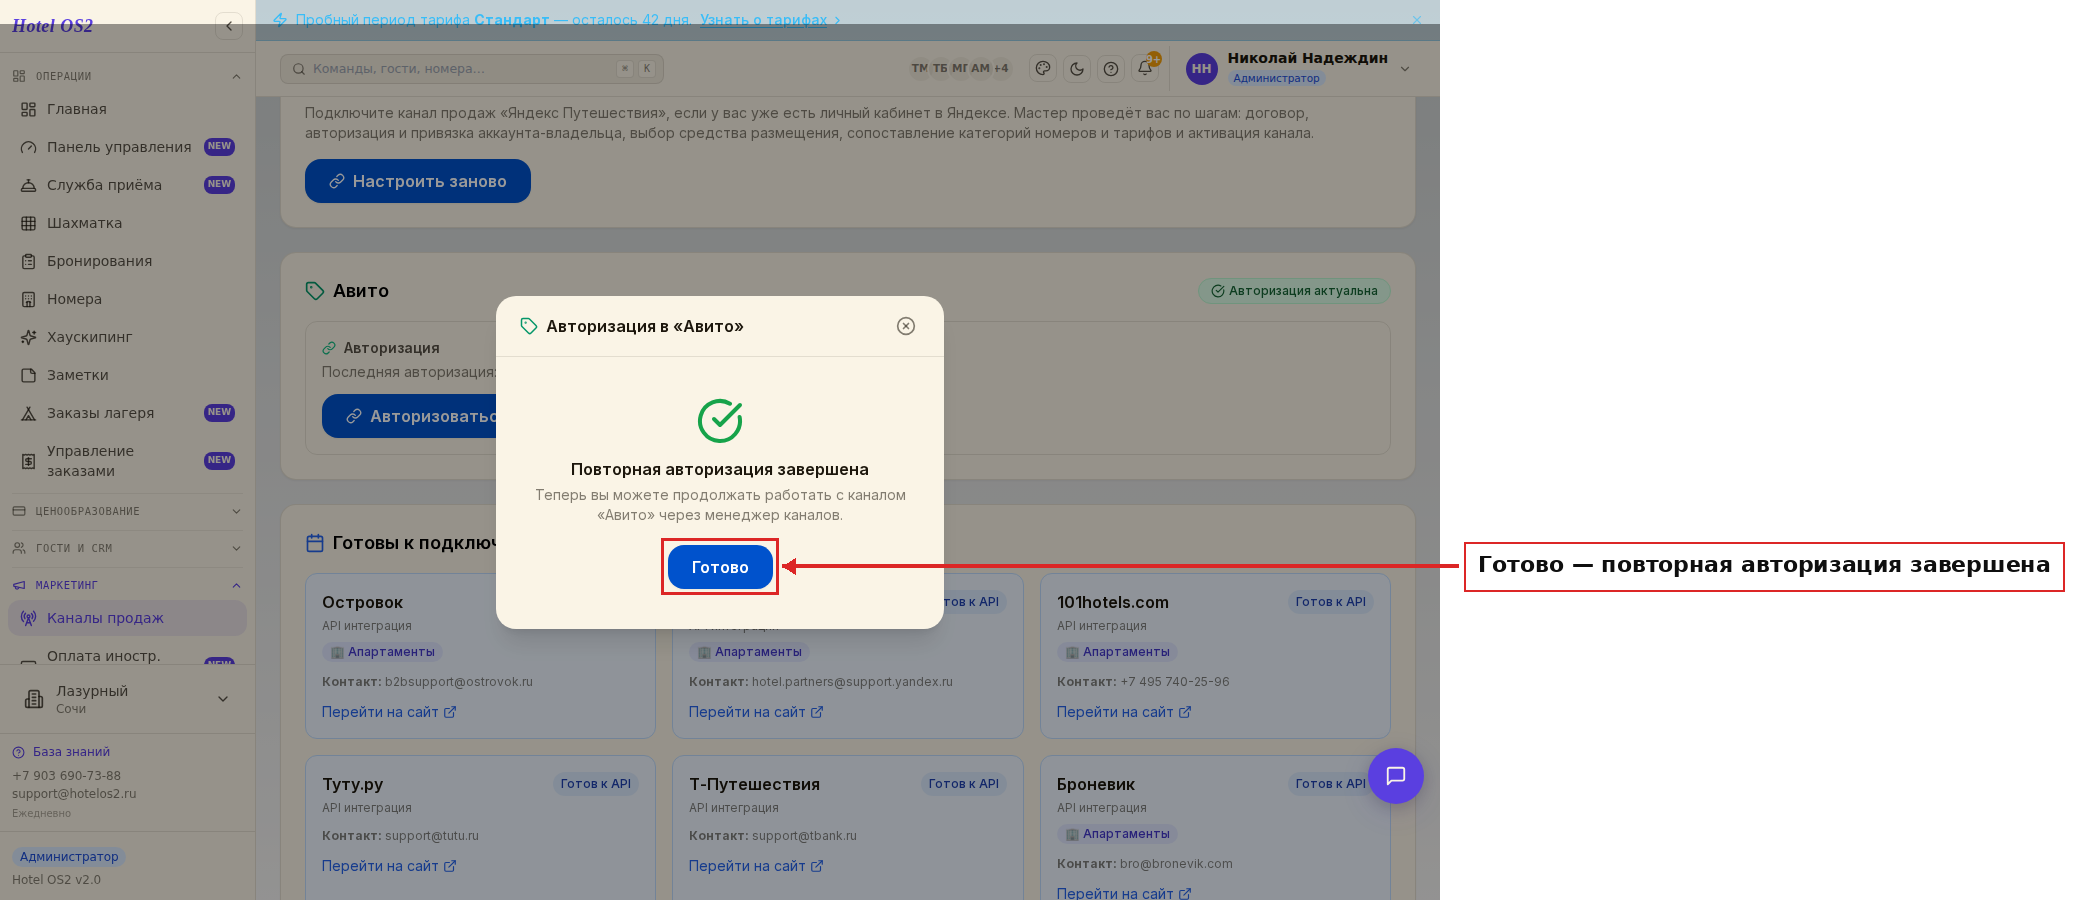
Task: Collapse the МАРКЕТИНГ section
Action: point(127,585)
